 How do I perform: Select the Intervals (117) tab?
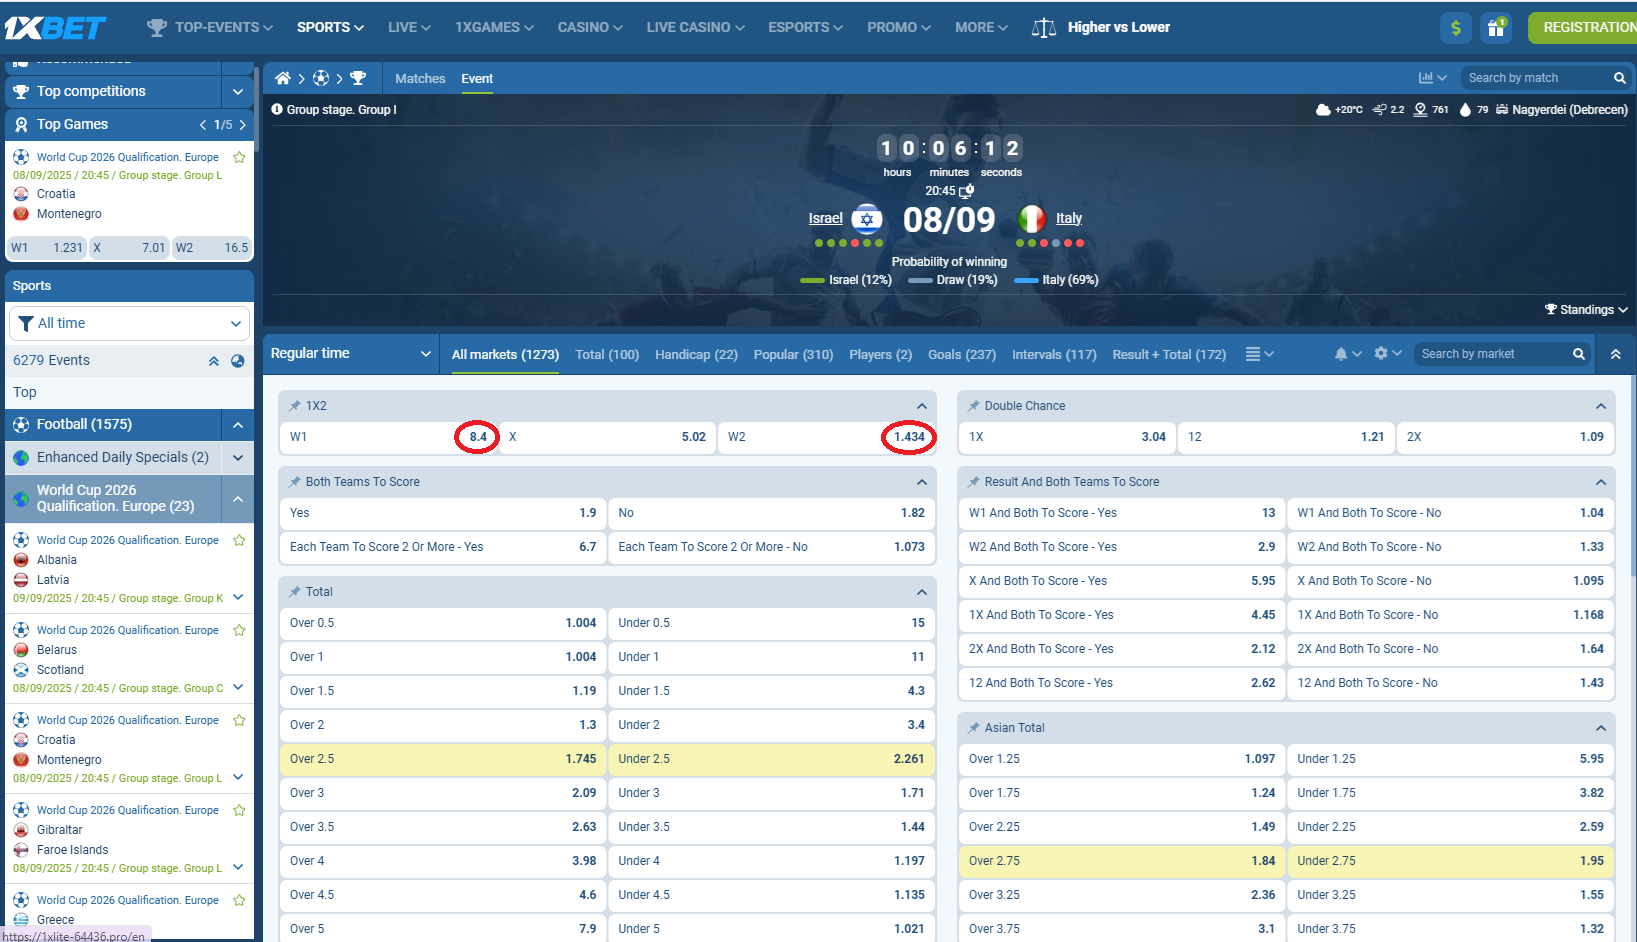point(1054,355)
